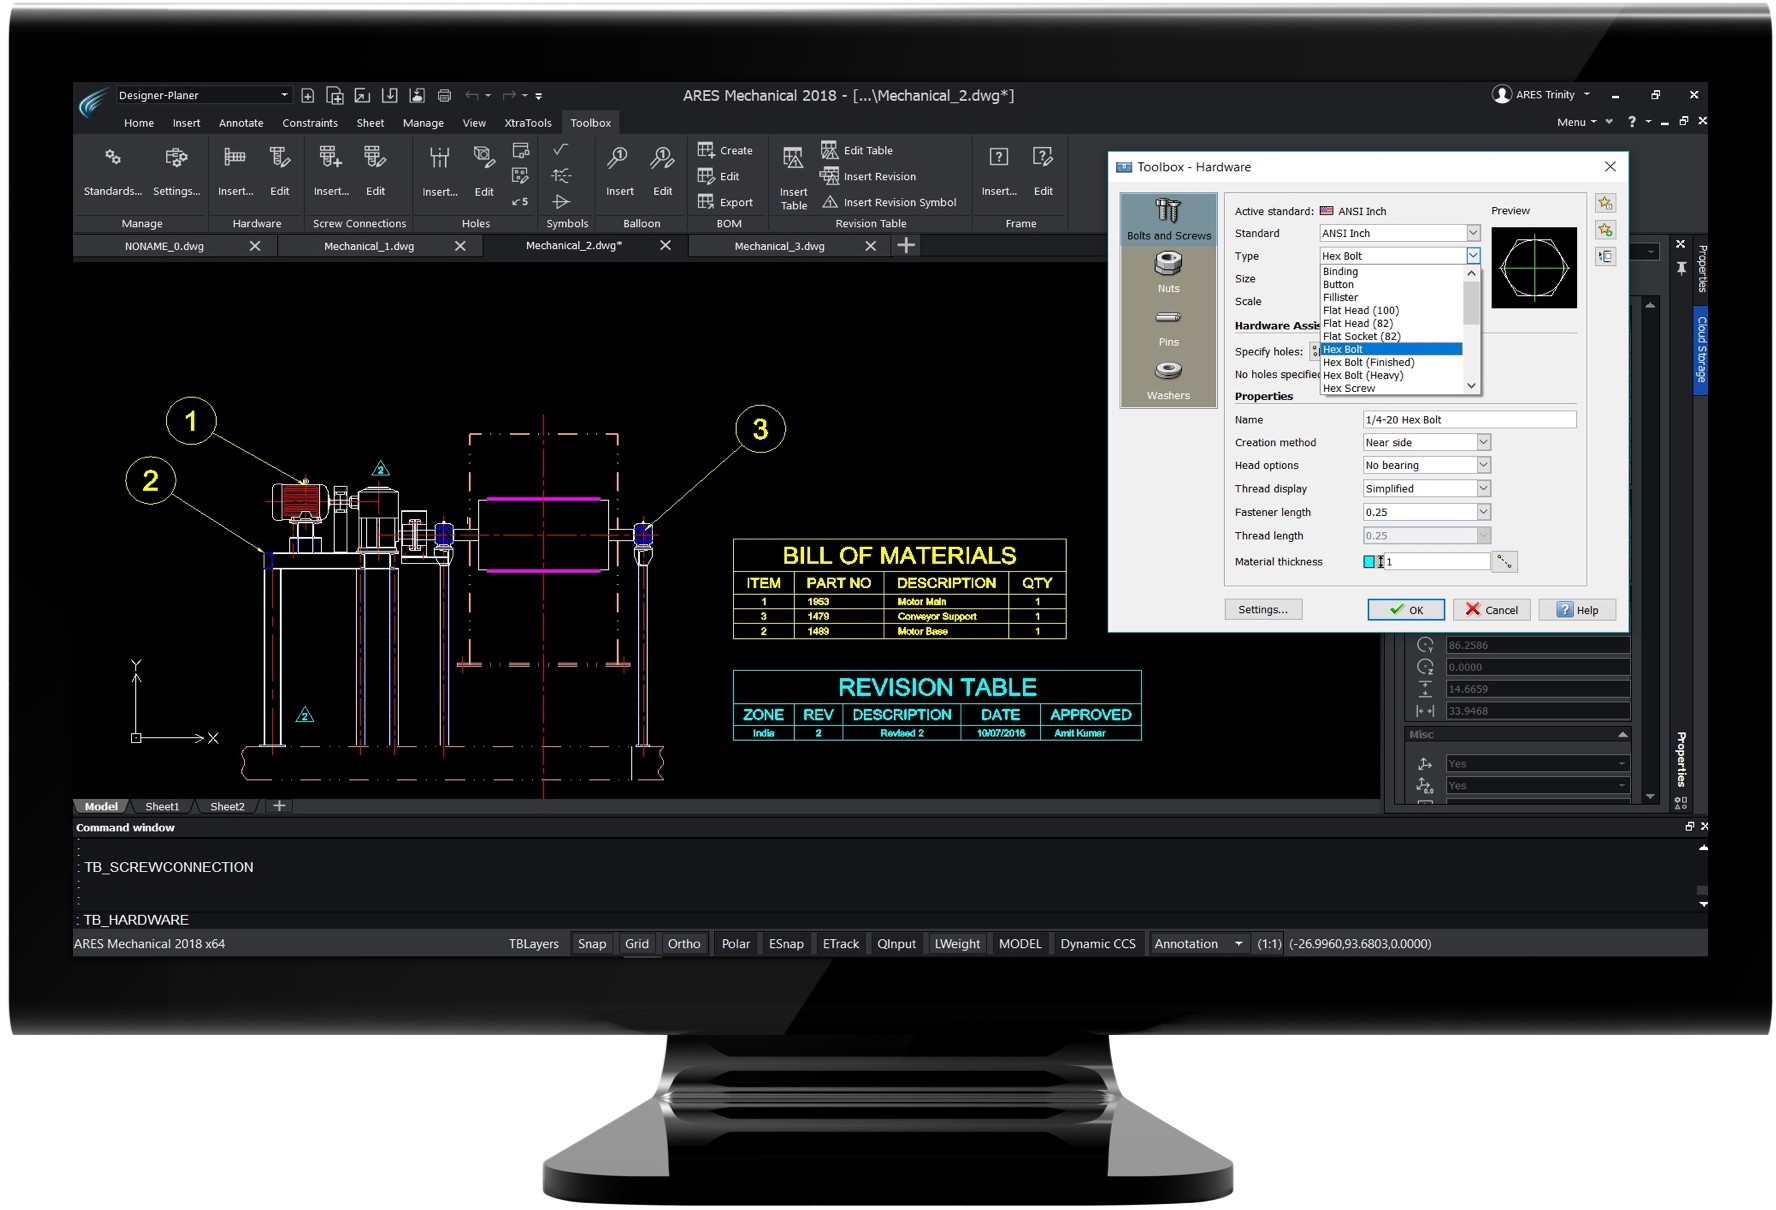Select Washers hardware category
The width and height of the screenshot is (1776, 1210).
(x=1169, y=381)
